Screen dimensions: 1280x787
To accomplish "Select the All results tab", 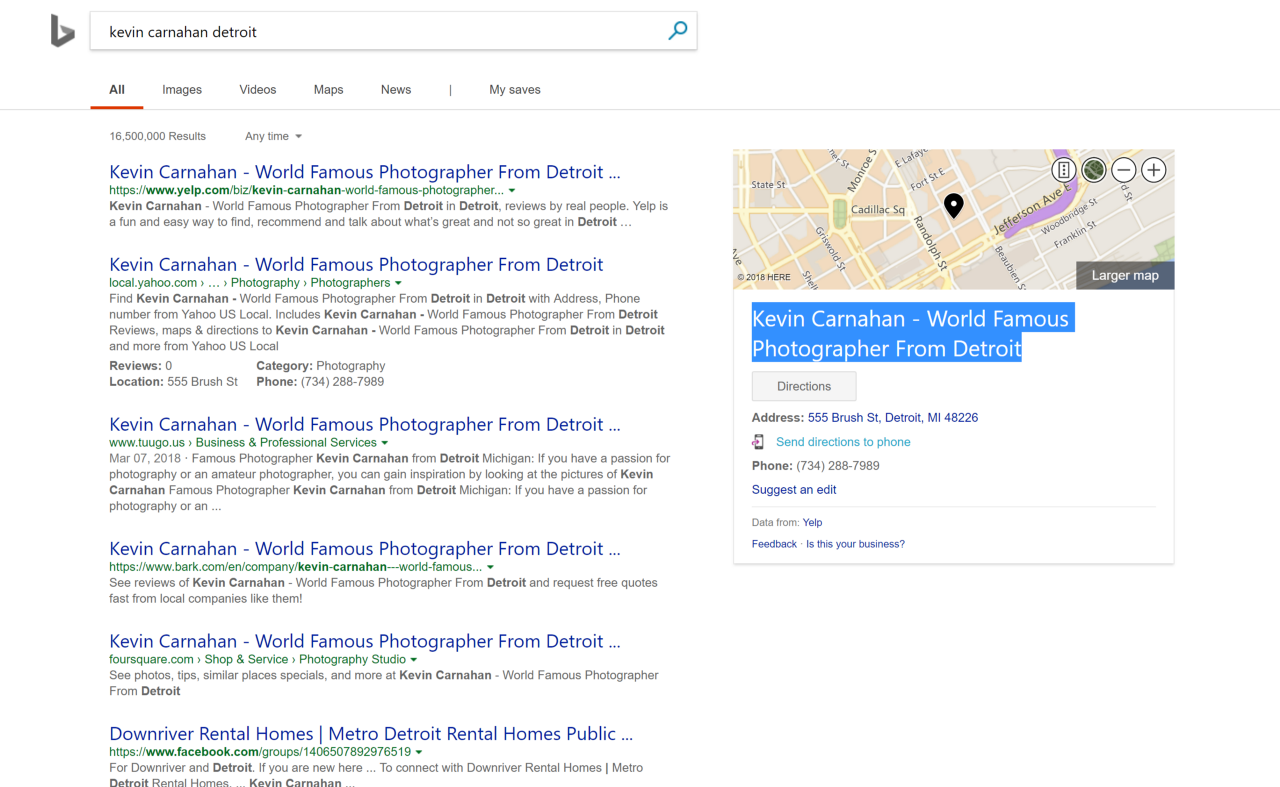I will (117, 90).
